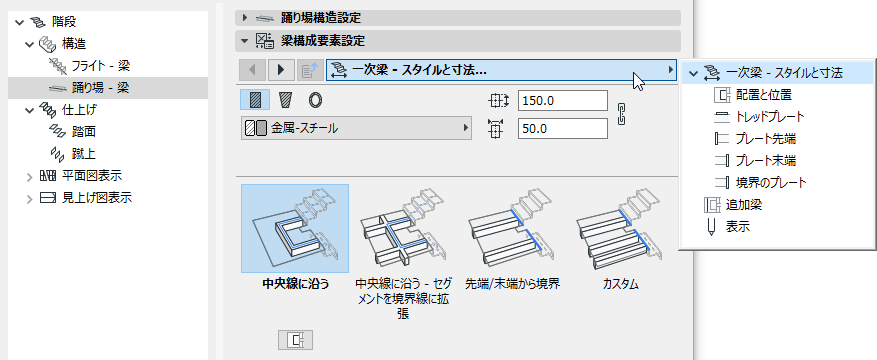Image resolution: width=877 pixels, height=360 pixels.
Task: Choose 中央線に沿う beam layout thumbnail
Action: click(x=295, y=228)
